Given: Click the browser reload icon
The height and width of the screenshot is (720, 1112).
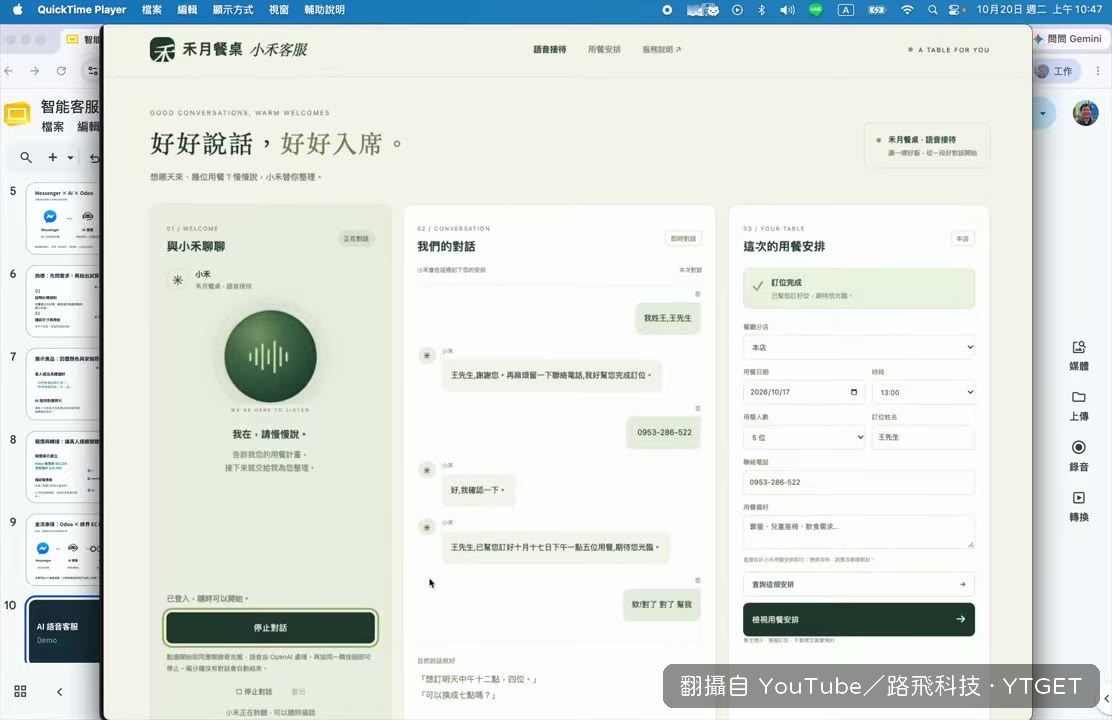Looking at the screenshot, I should pos(61,71).
